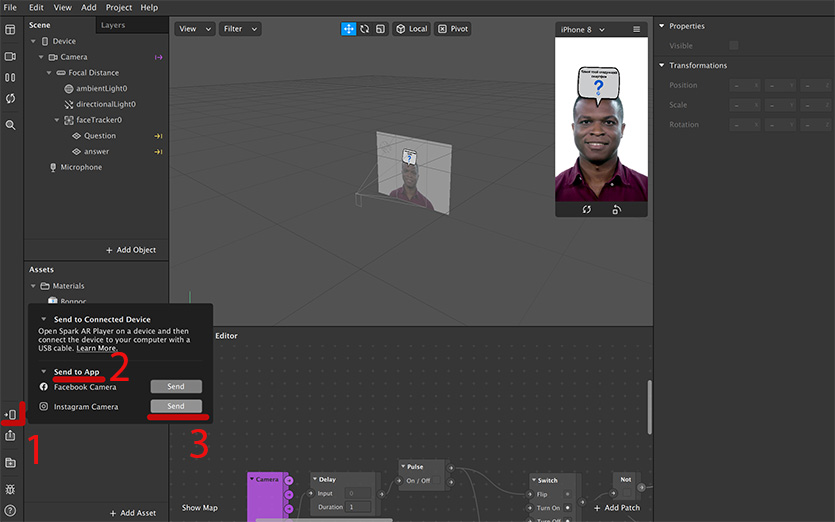Toggle the Pivot mode button
Viewport: 835px width, 522px height.
(x=453, y=29)
